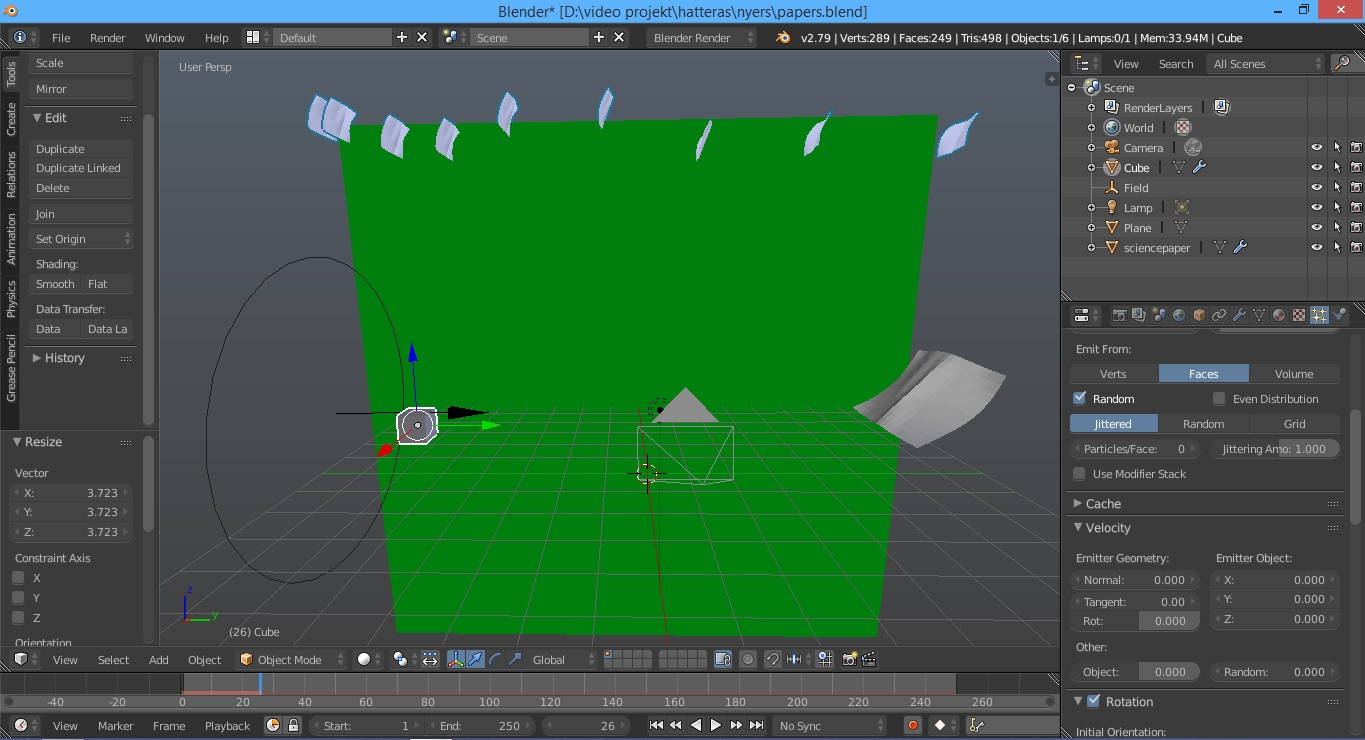The width and height of the screenshot is (1365, 740).
Task: Click the Normal velocity value field
Action: 1135,580
